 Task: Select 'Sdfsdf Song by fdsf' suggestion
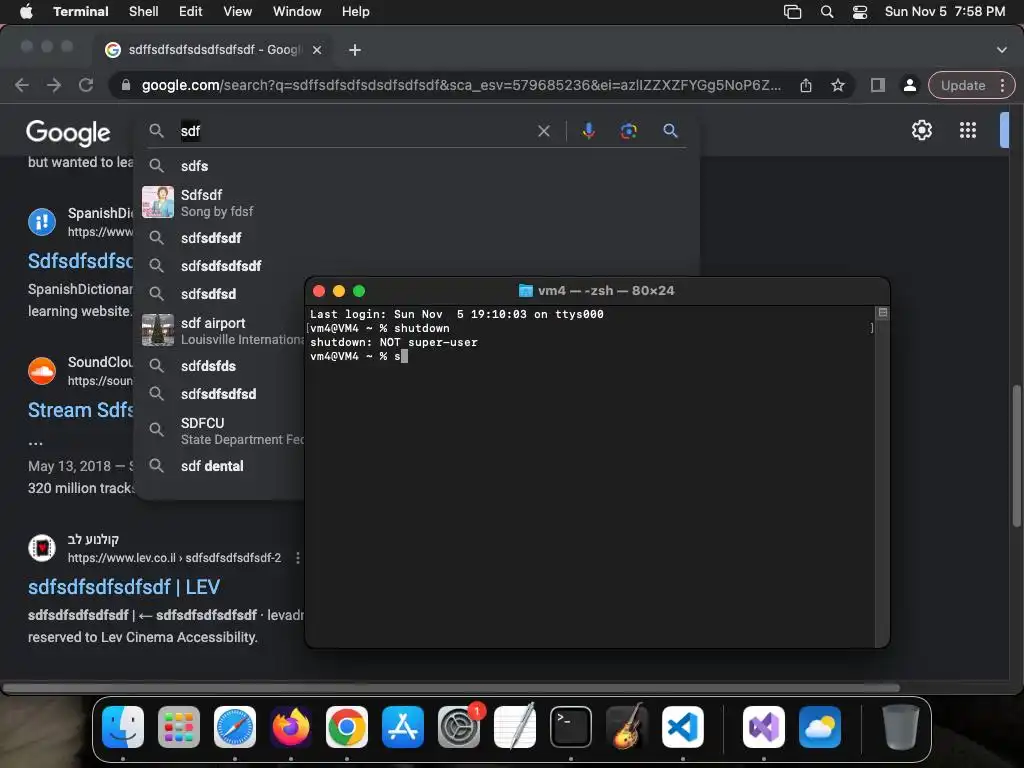tap(416, 202)
